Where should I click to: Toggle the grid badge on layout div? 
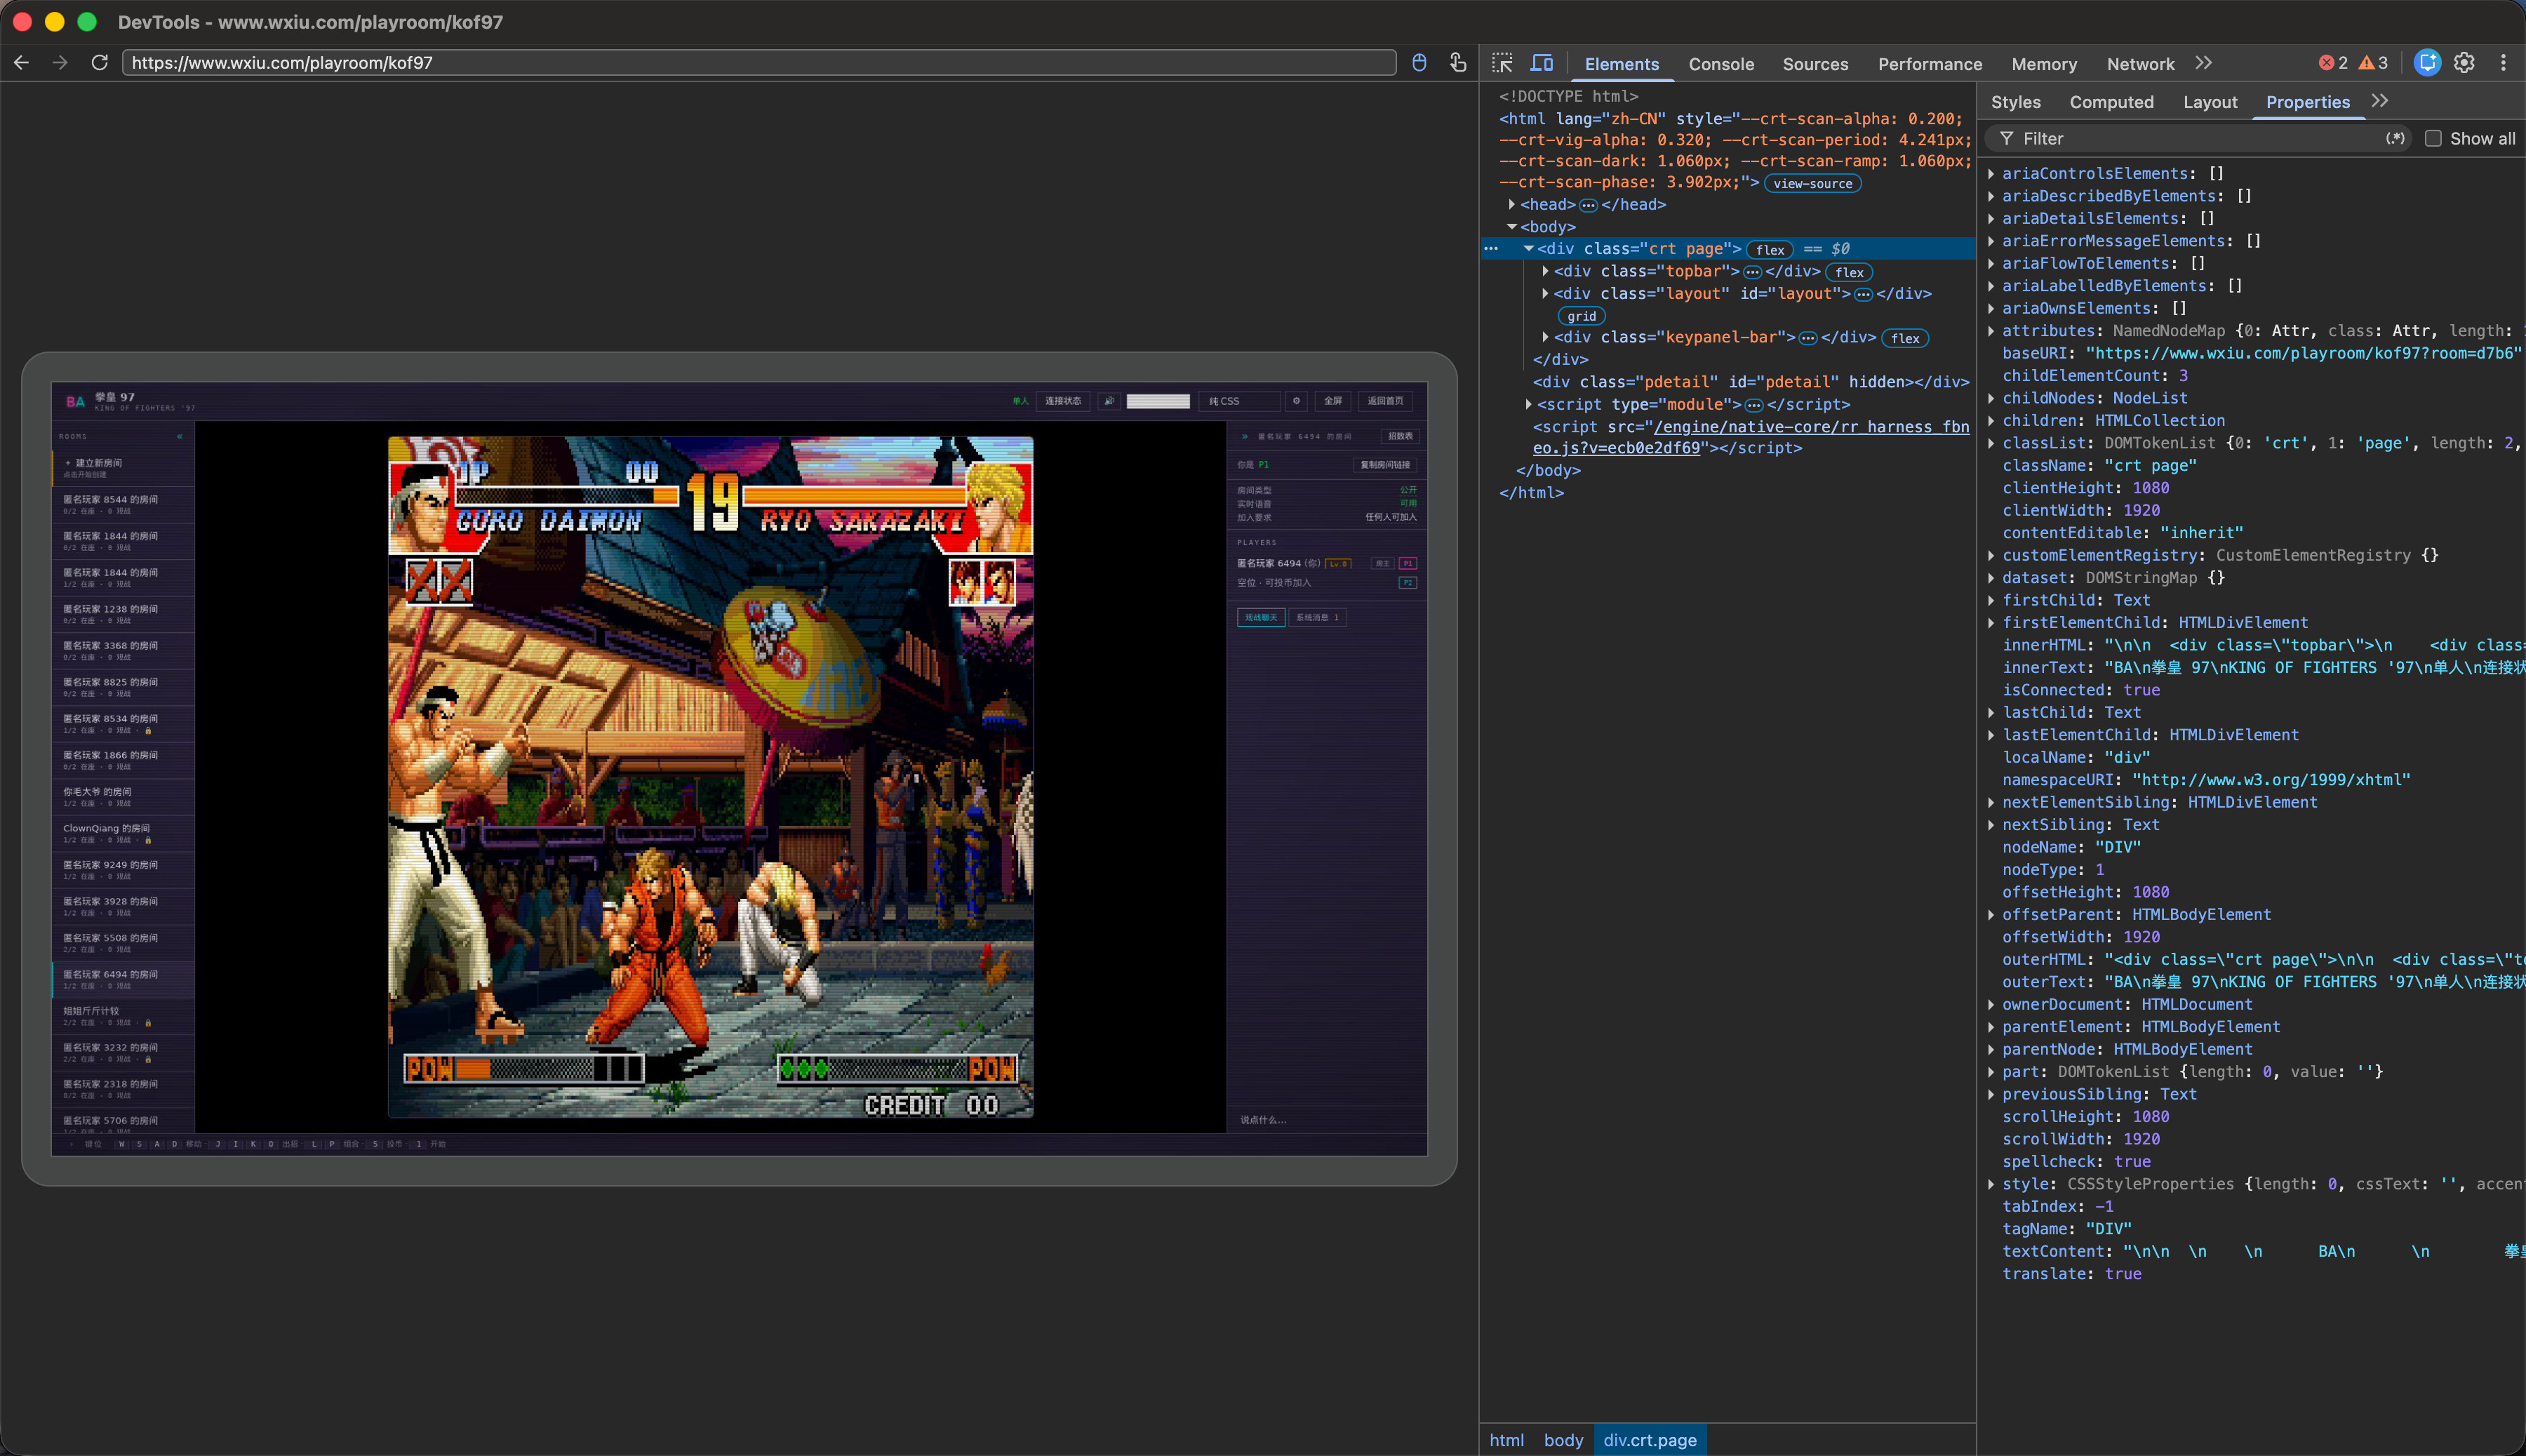click(x=1581, y=316)
